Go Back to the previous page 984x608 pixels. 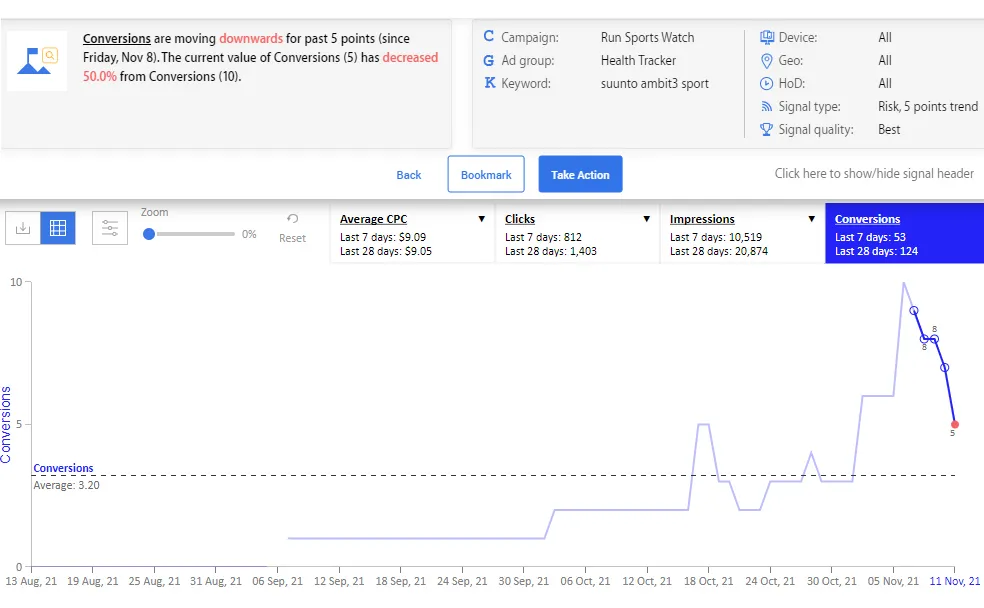409,175
